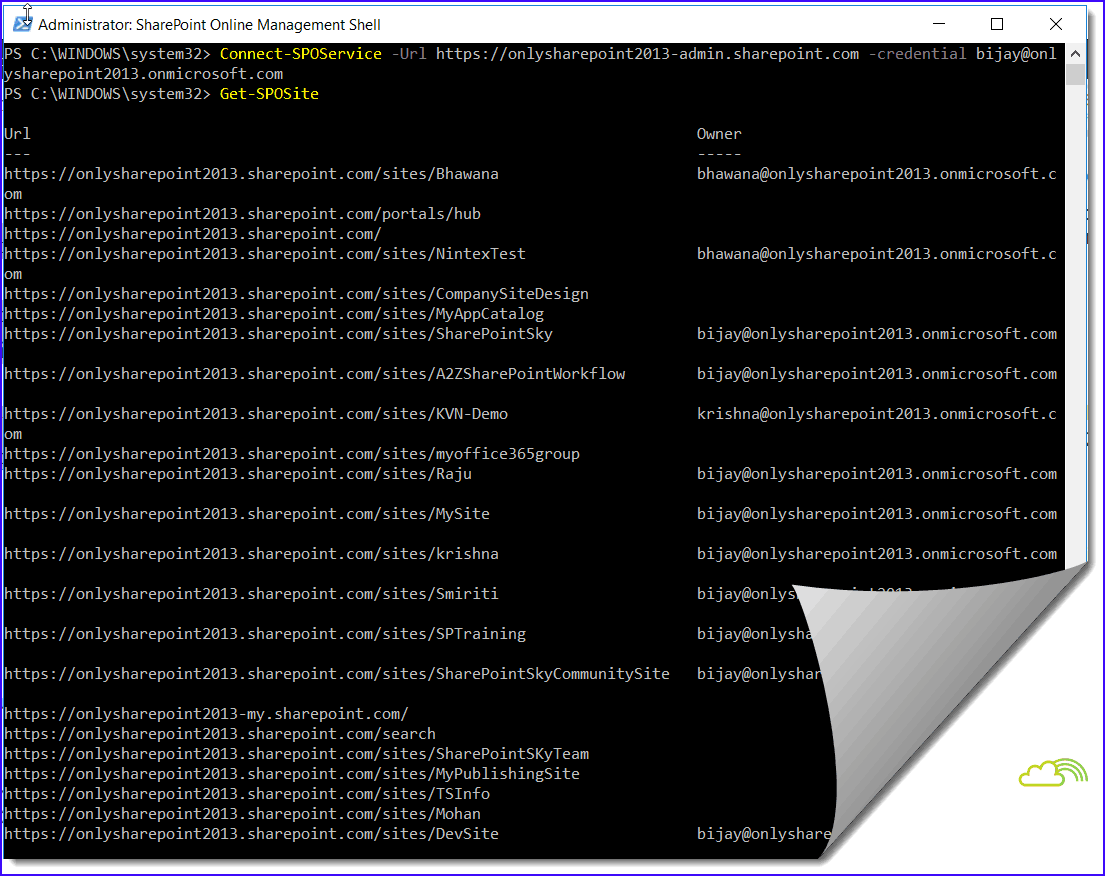
Task: Click the SharePointSkyCommunitySite URL
Action: [x=336, y=673]
